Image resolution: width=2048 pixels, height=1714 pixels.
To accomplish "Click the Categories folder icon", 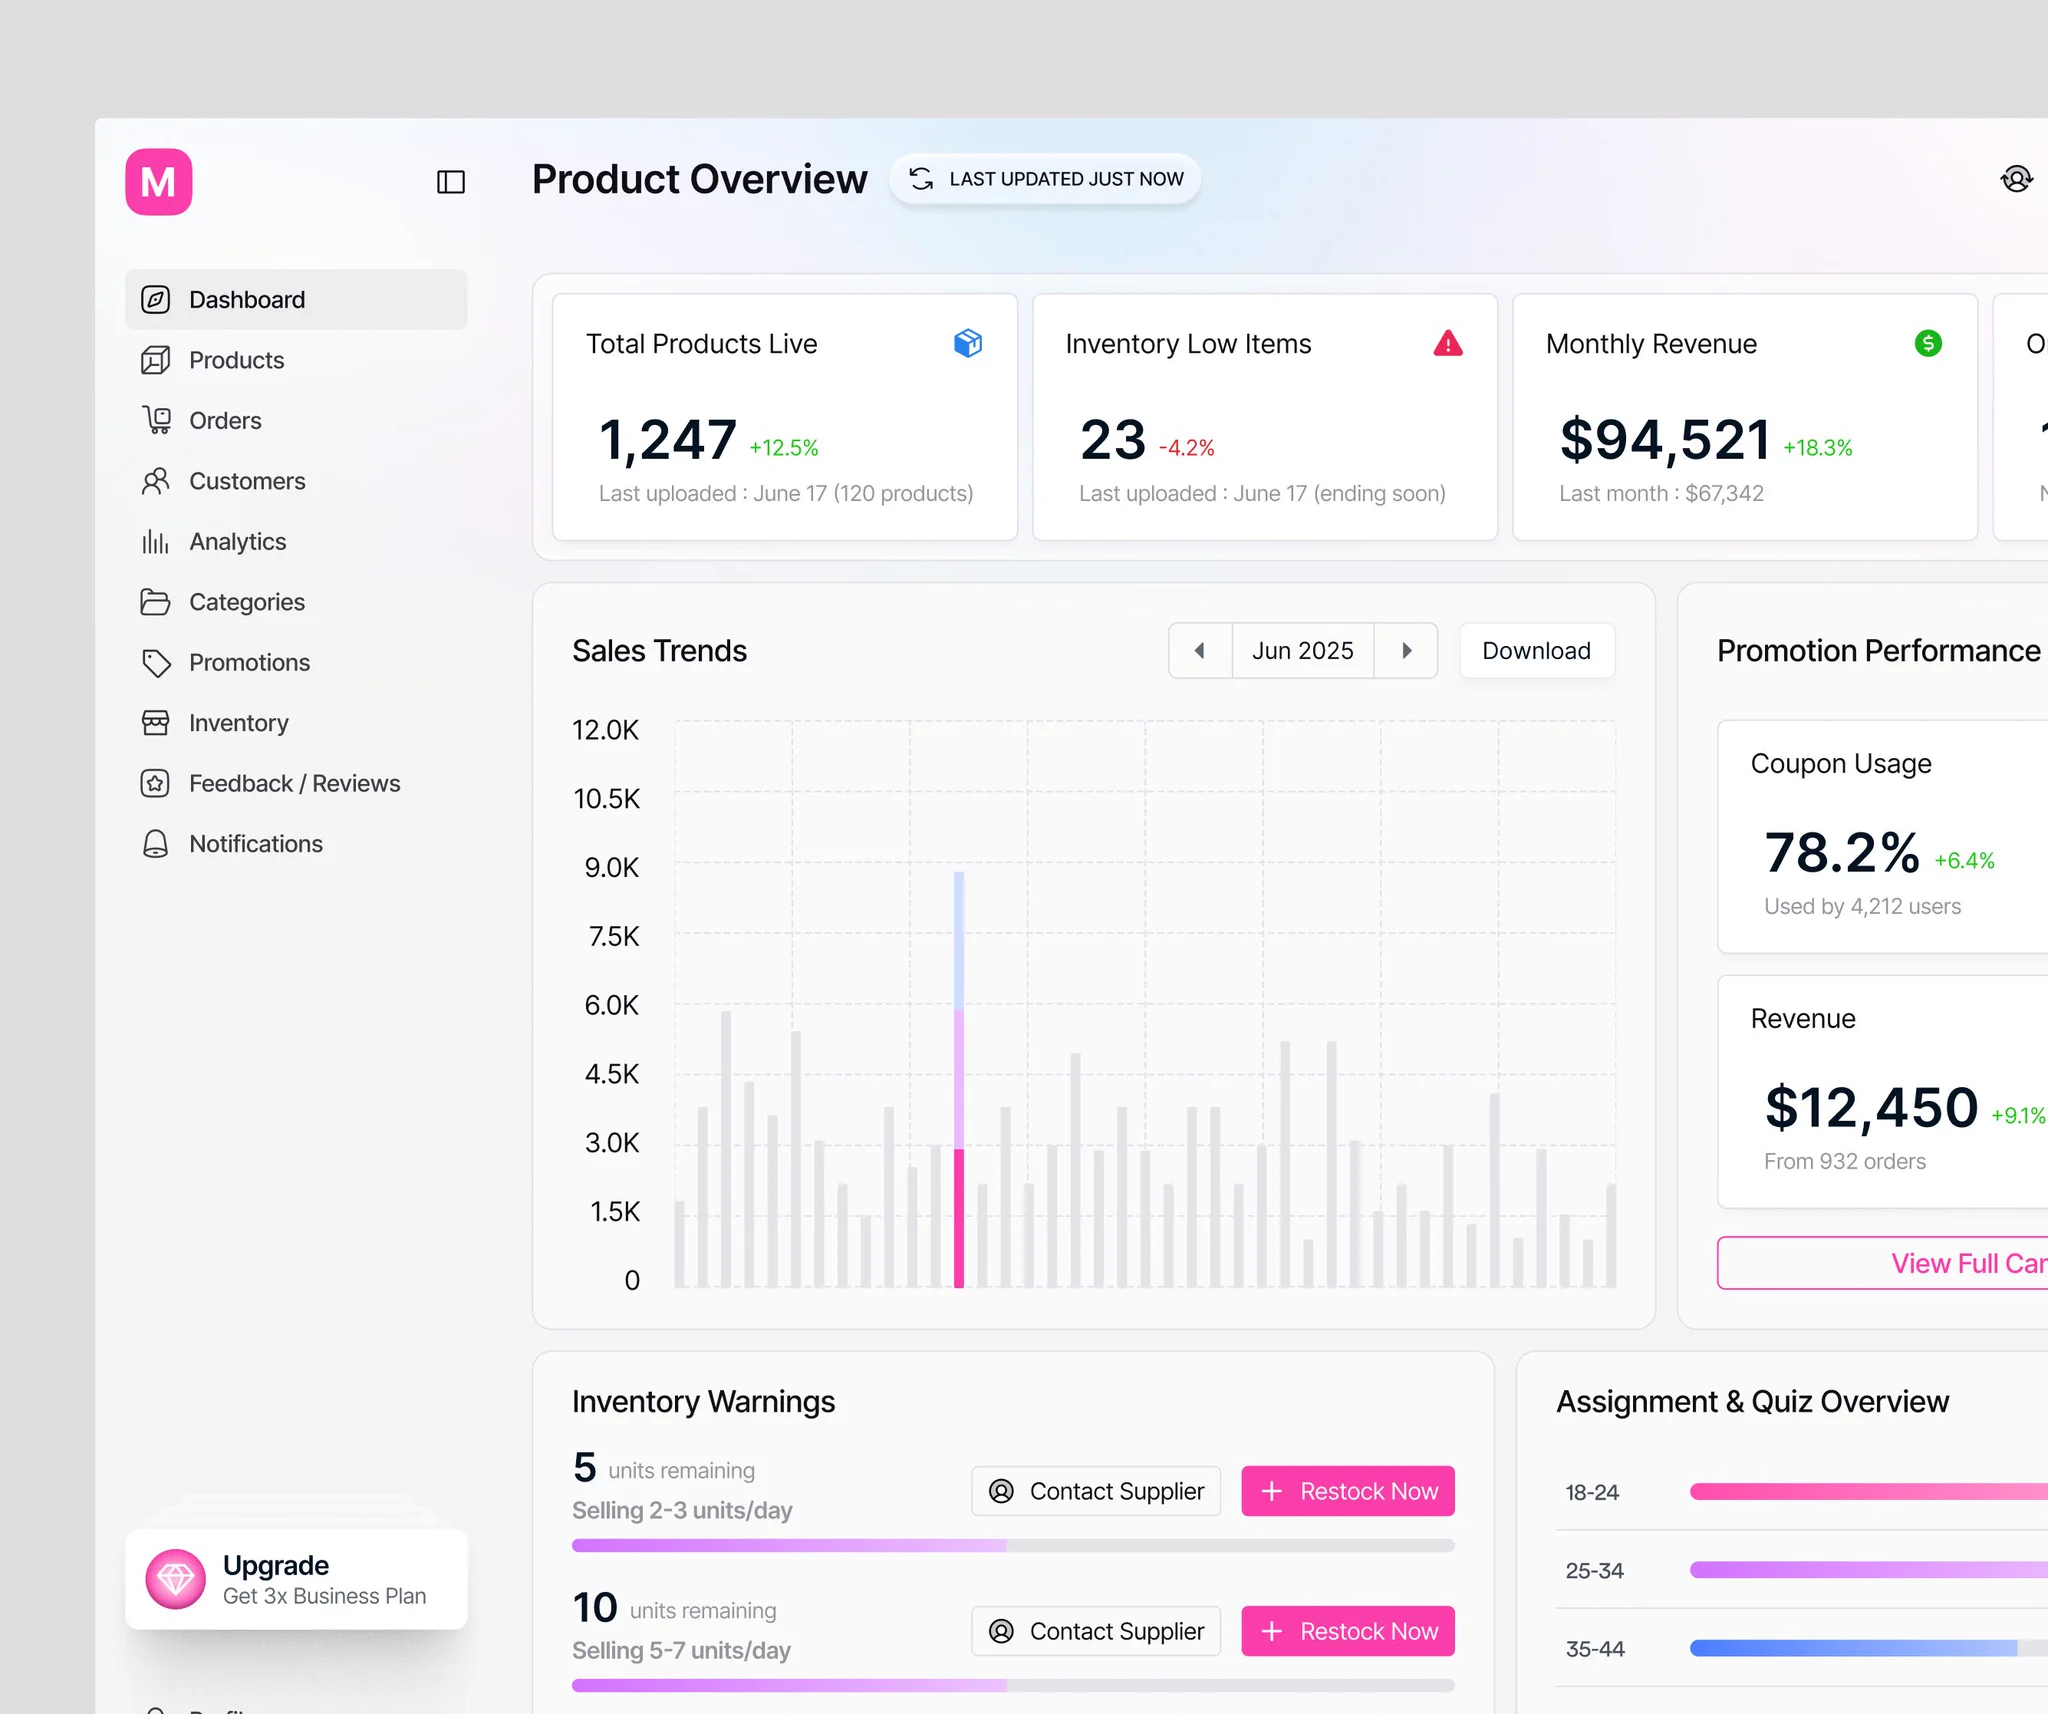I will pos(155,602).
